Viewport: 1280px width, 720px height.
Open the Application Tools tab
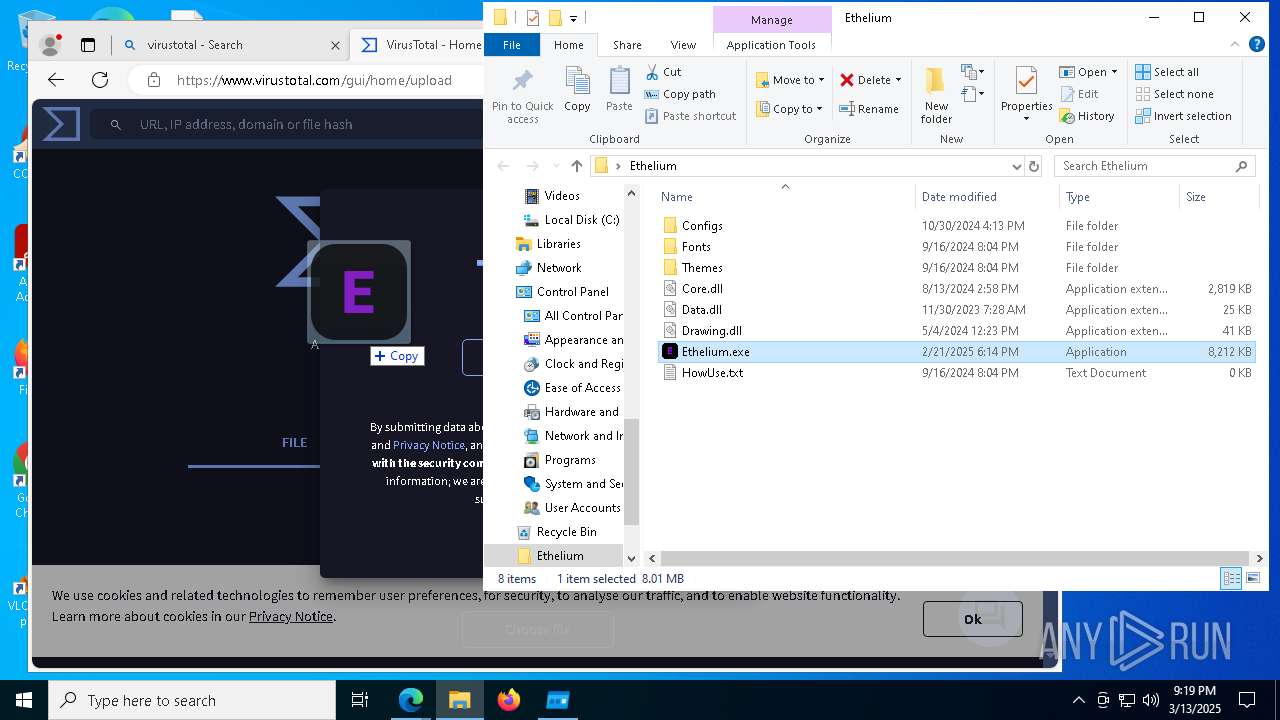click(771, 45)
